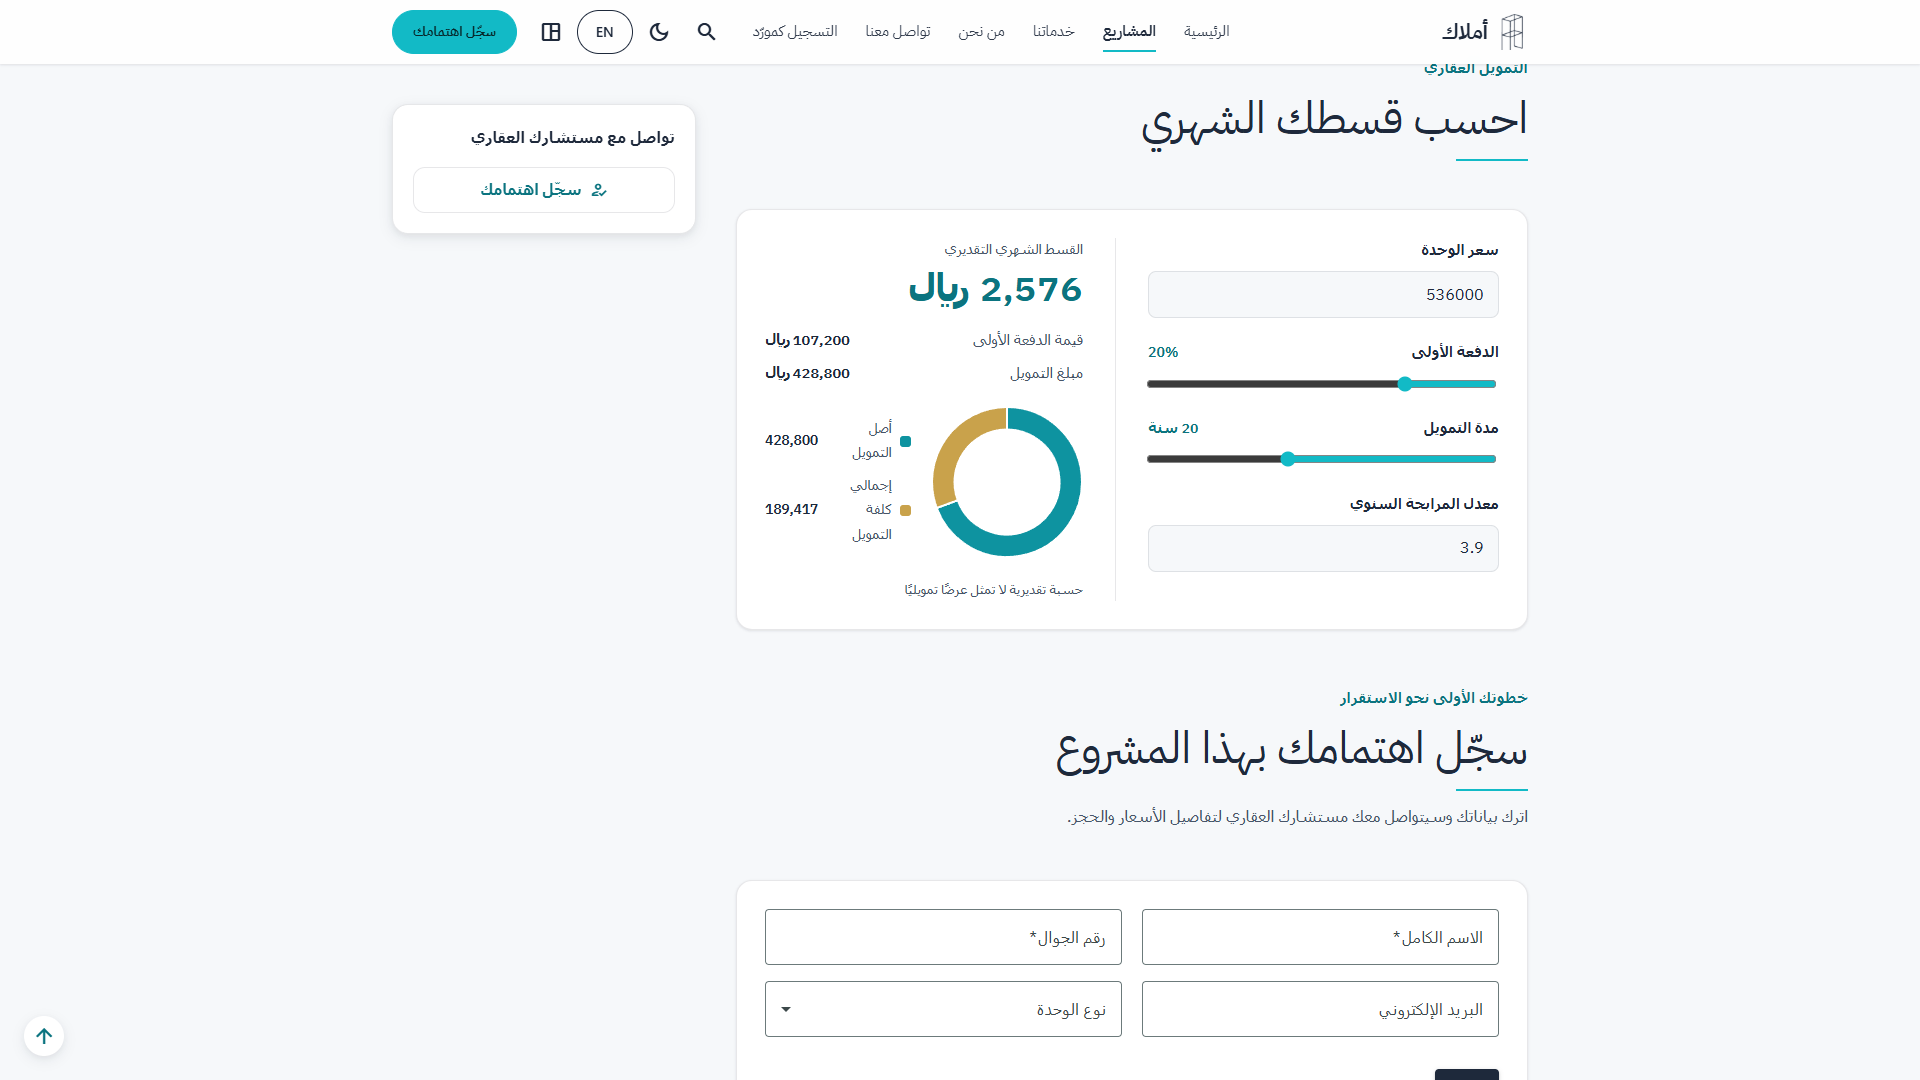
Task: Click the تواصل مع مستشارك العقاري card title
Action: [573, 137]
